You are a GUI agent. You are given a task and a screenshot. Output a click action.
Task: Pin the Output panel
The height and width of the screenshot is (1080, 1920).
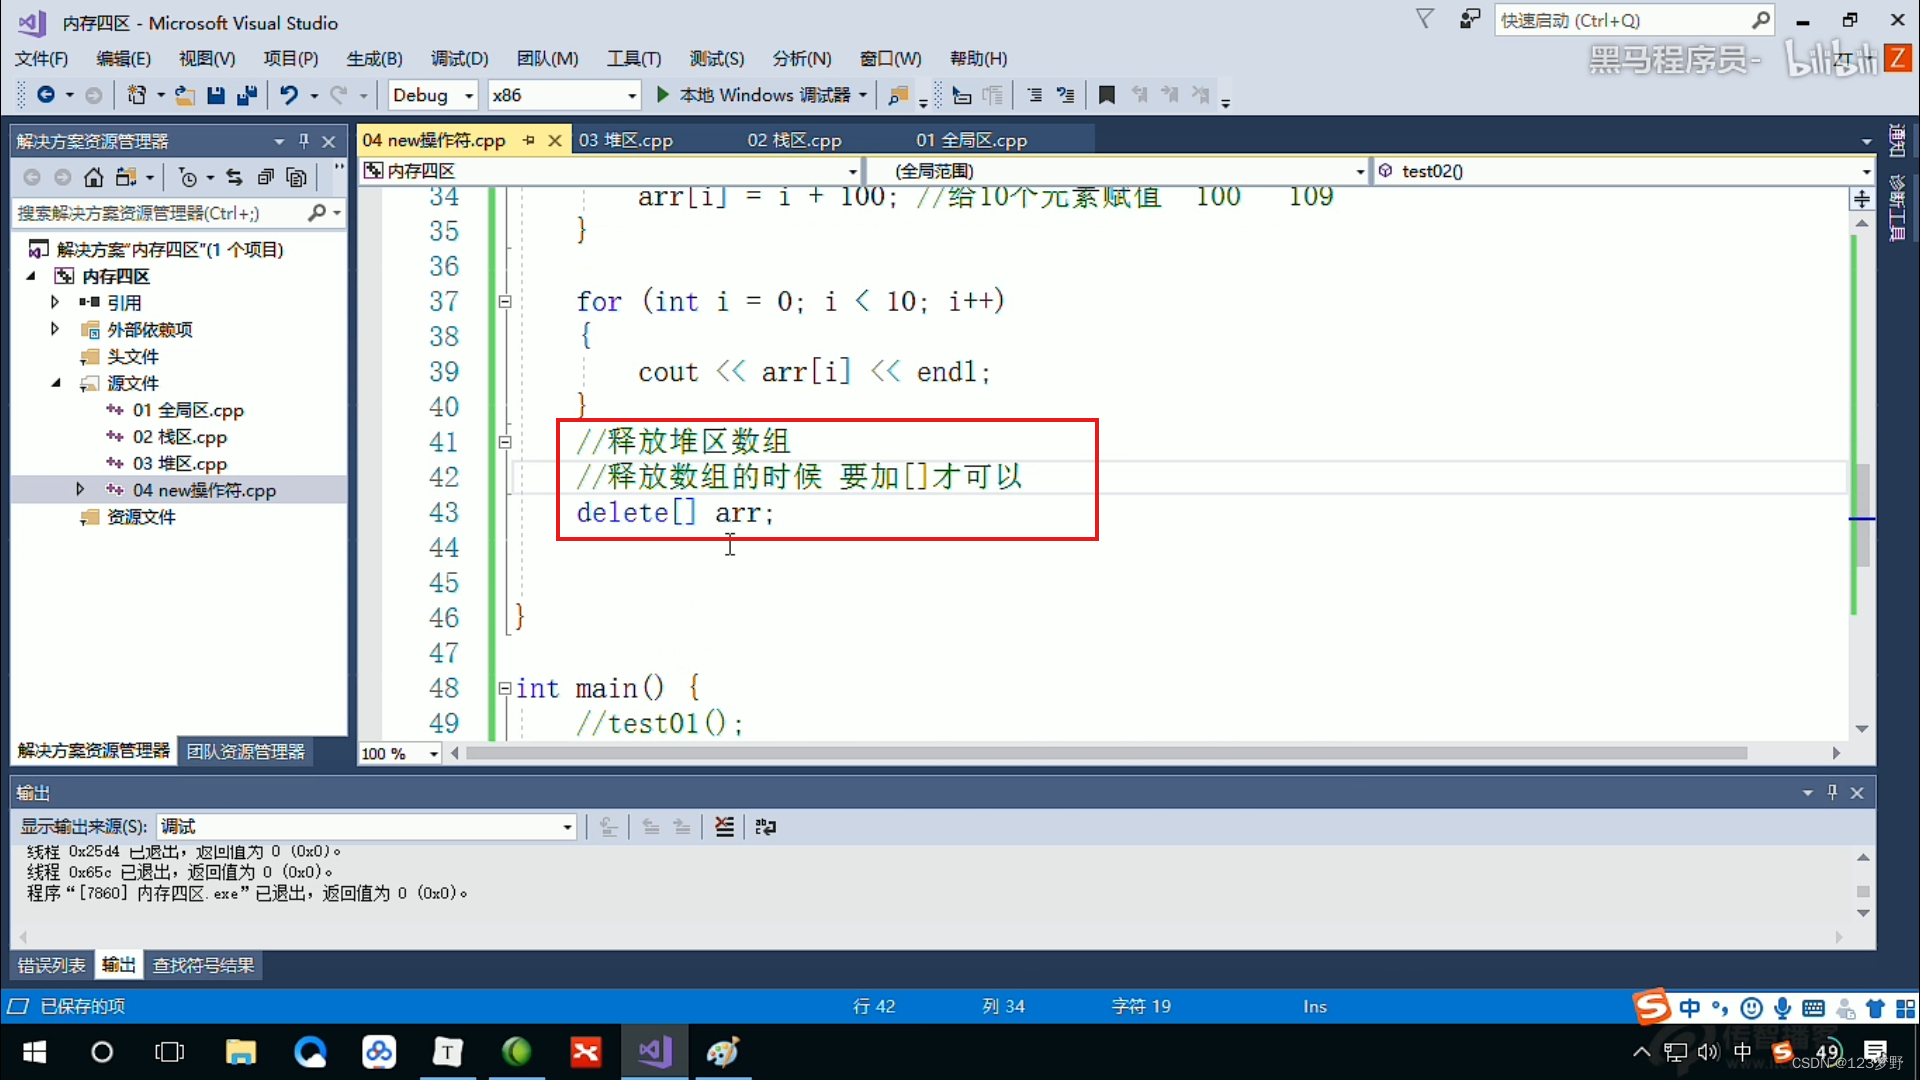pos(1832,792)
